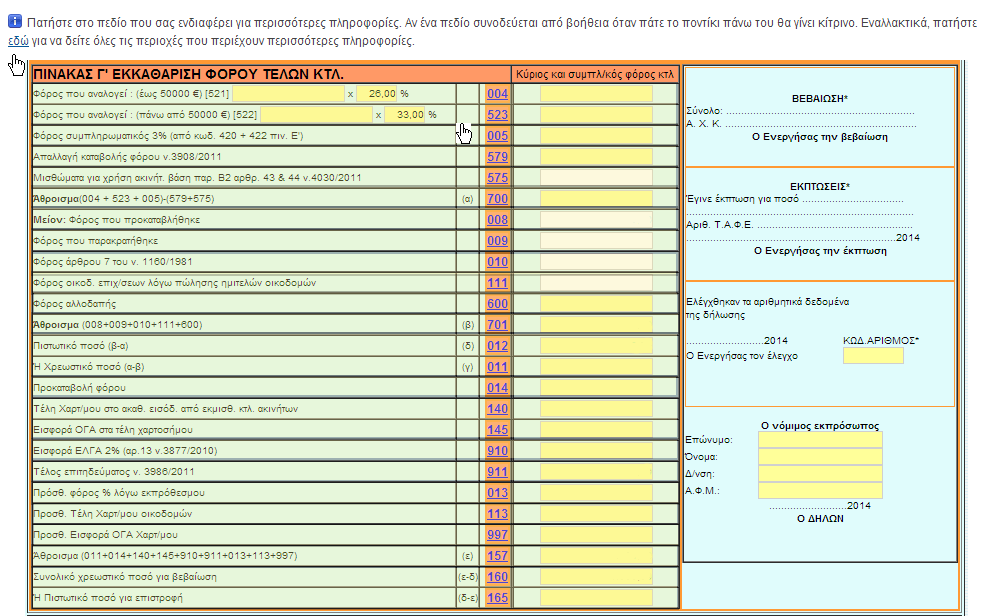Open code 012 link
This screenshot has width=982, height=616.
point(497,346)
